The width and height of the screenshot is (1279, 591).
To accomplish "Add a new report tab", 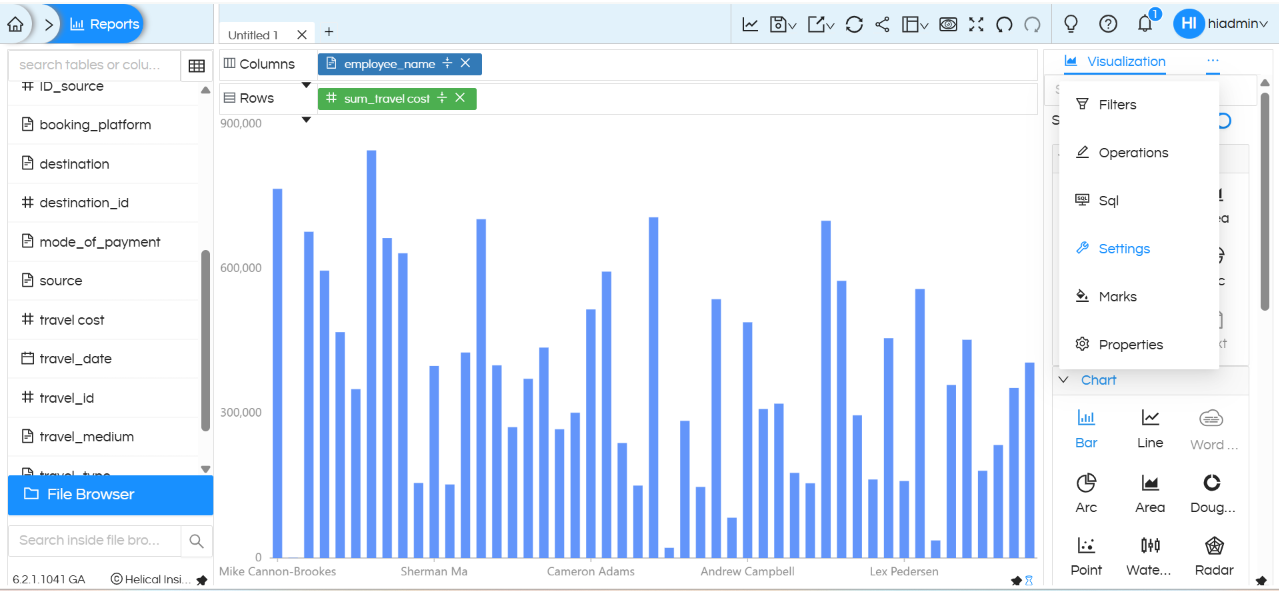I will 329,32.
